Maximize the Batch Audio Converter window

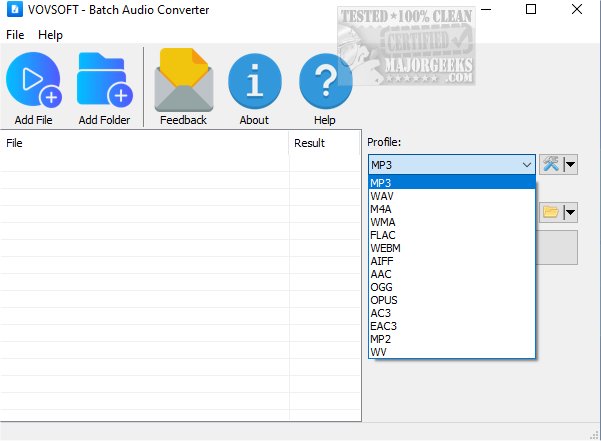coord(531,9)
